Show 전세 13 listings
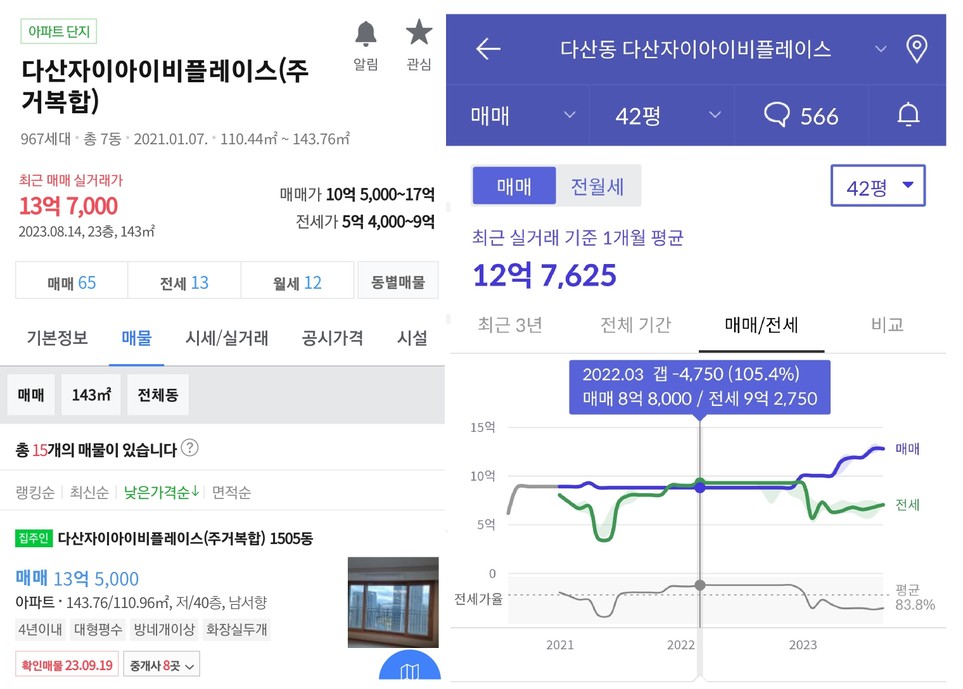The image size is (963, 689). (x=184, y=282)
